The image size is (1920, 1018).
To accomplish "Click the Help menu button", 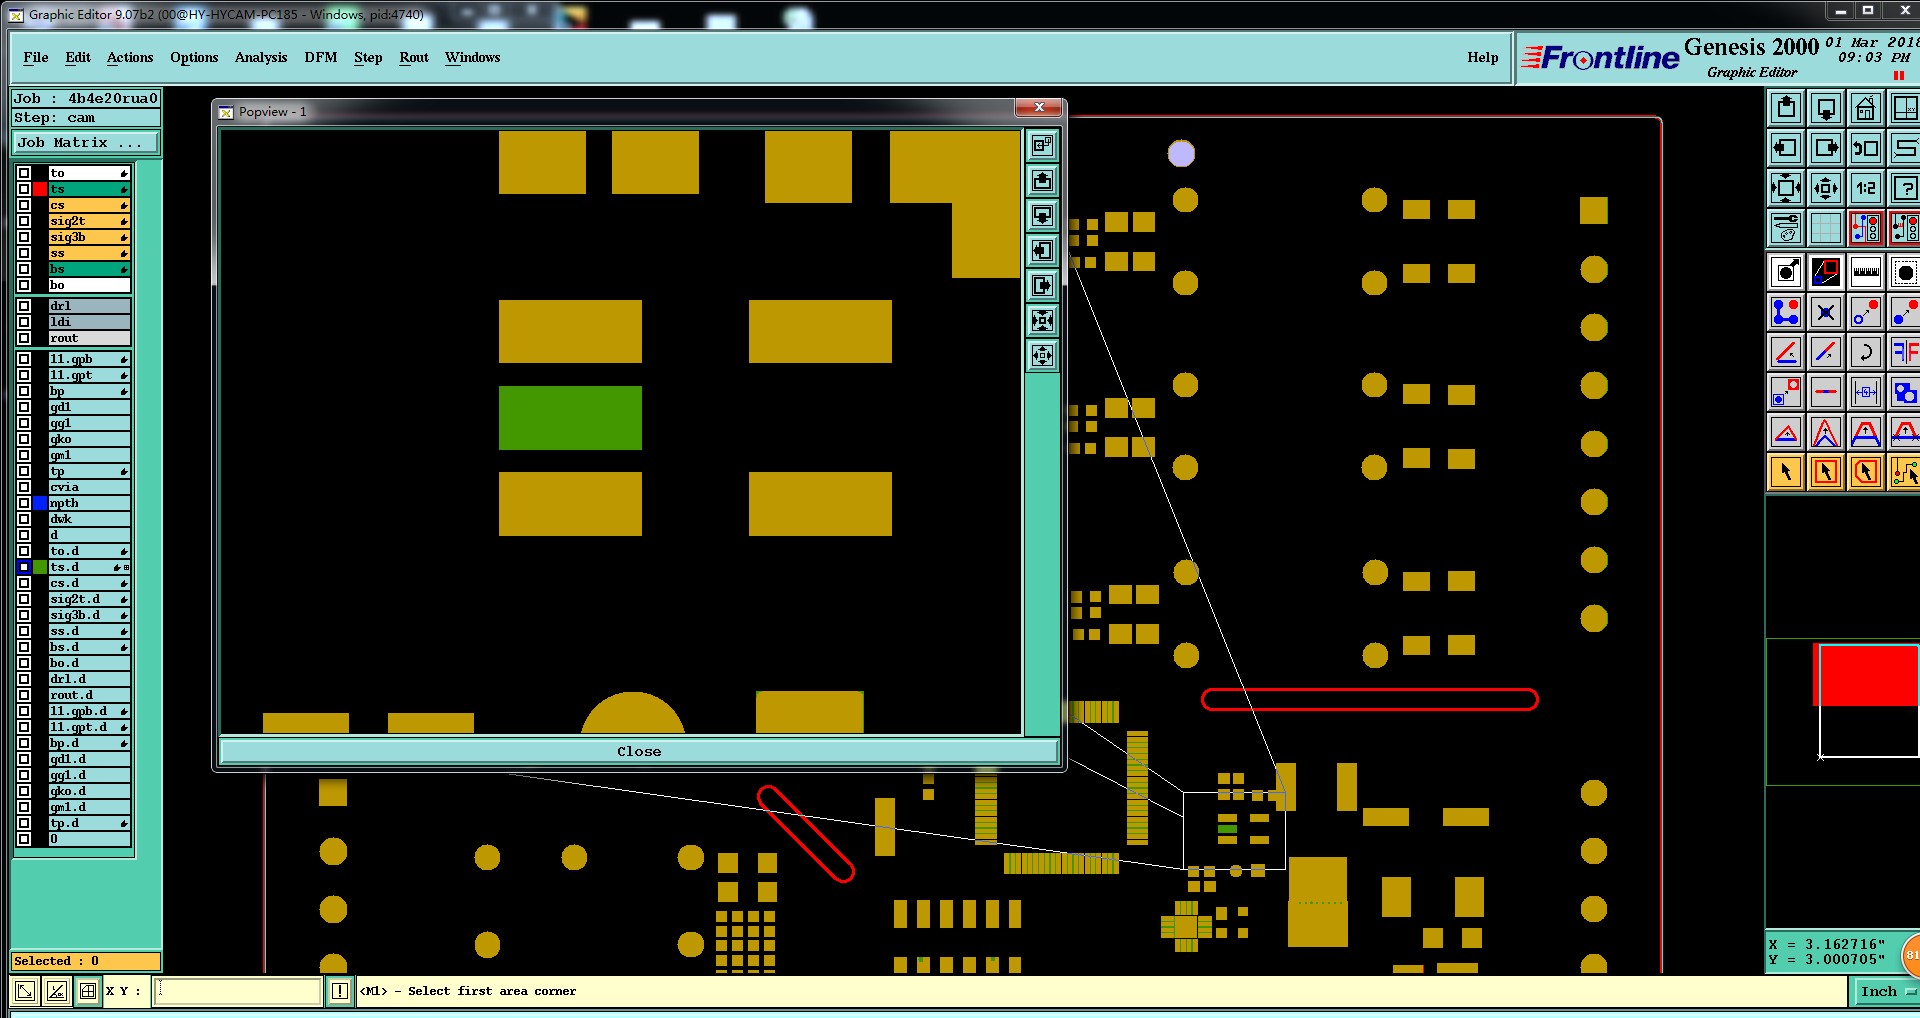I will click(1483, 58).
